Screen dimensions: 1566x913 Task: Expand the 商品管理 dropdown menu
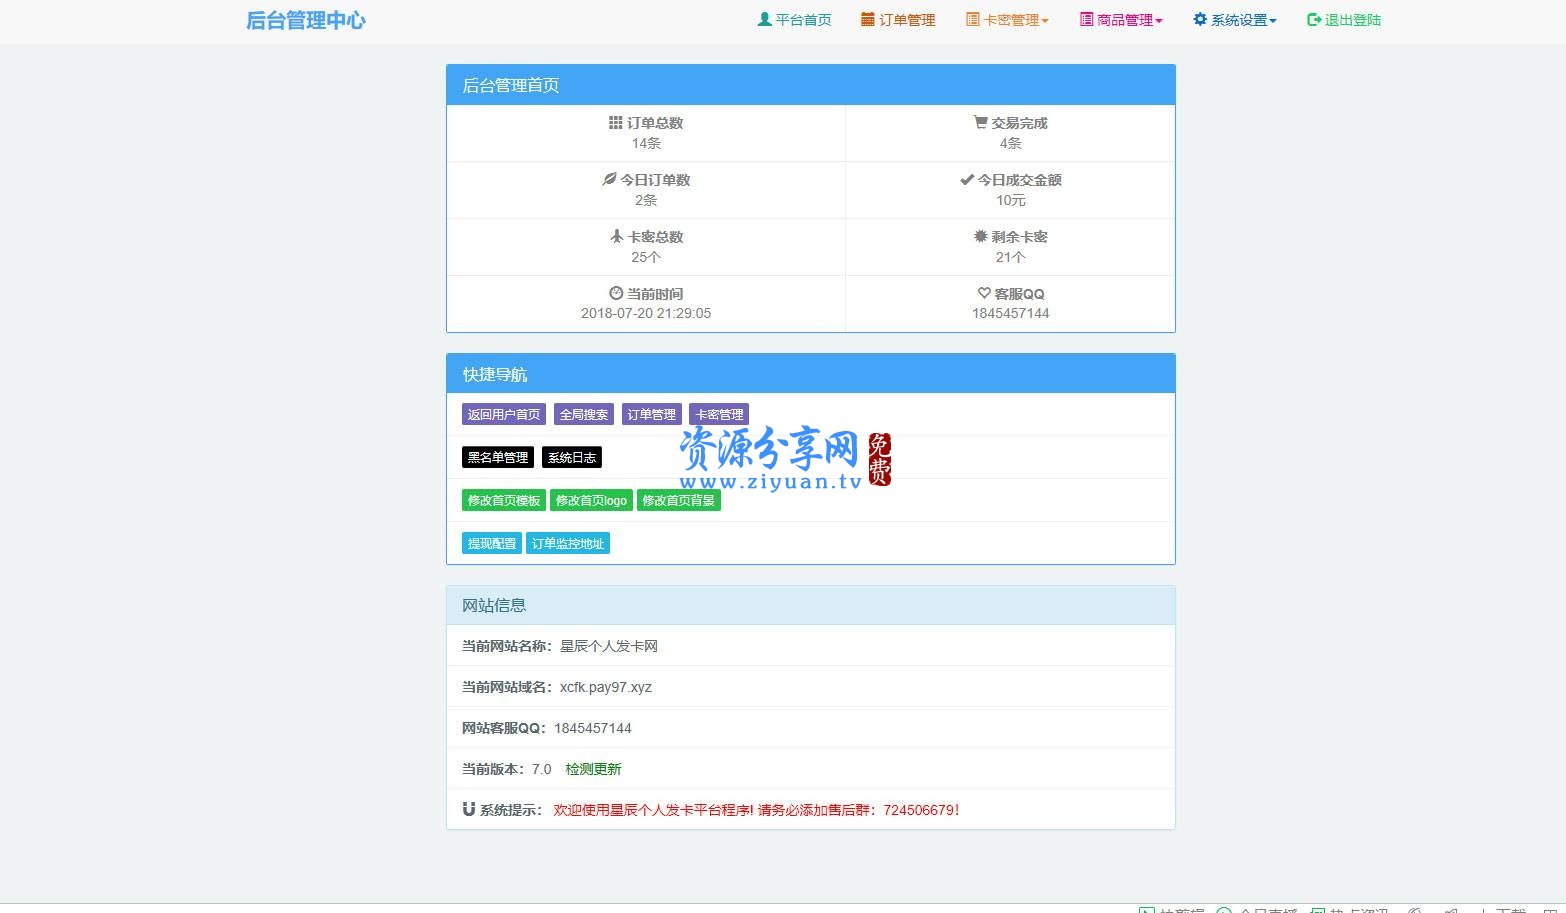click(x=1121, y=20)
